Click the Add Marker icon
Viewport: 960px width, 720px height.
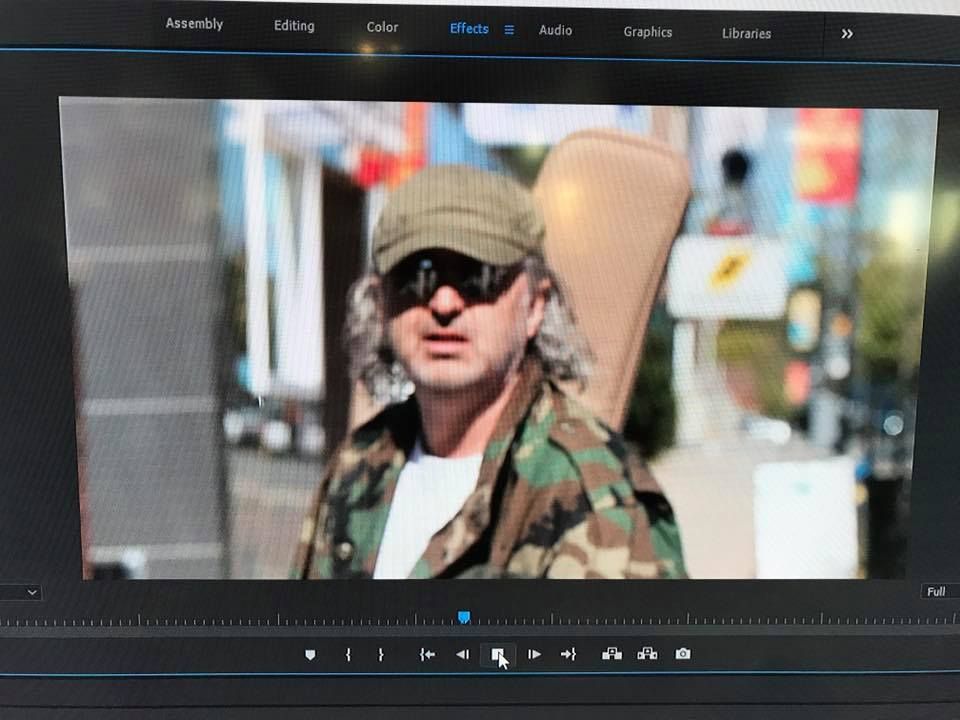(x=310, y=655)
